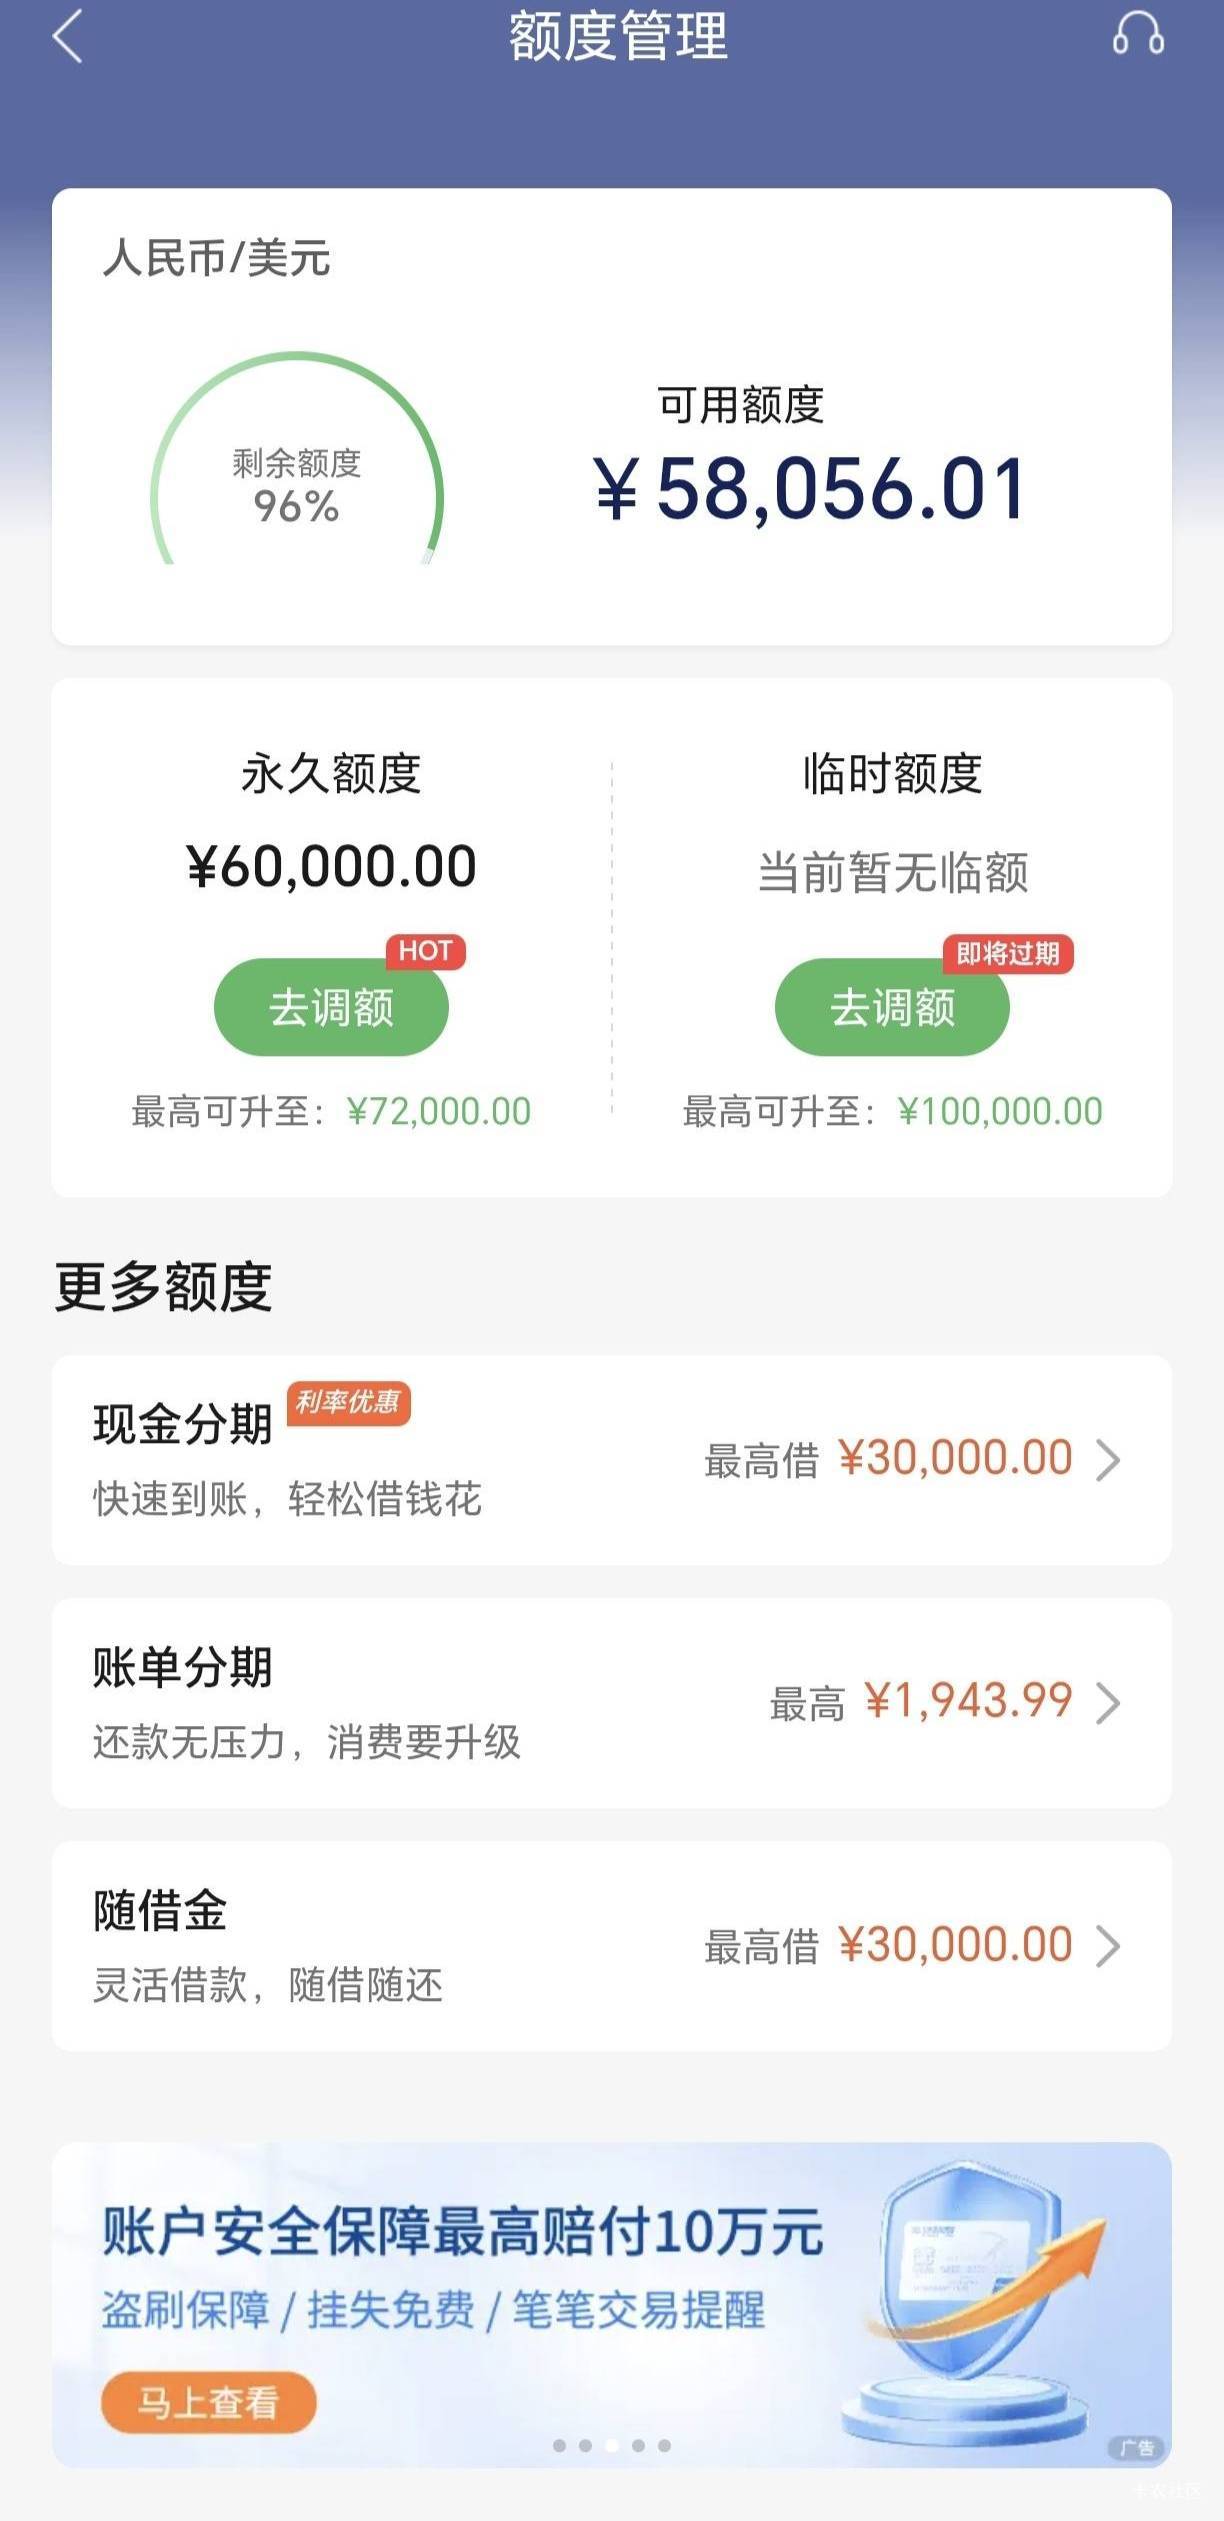Expand 随借金 chevron arrow
1224x2521 pixels.
[1108, 1946]
